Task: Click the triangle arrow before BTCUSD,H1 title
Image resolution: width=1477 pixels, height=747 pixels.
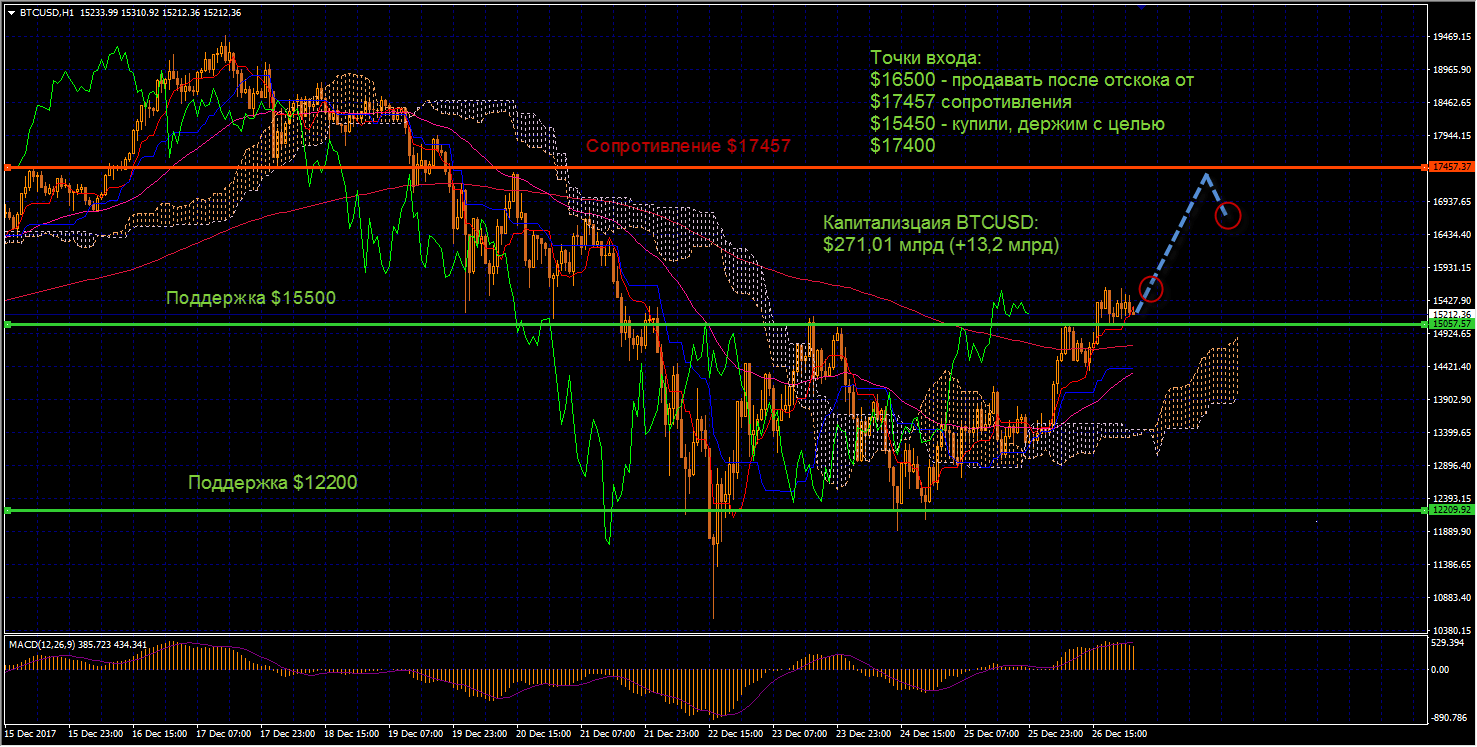Action: [11, 13]
